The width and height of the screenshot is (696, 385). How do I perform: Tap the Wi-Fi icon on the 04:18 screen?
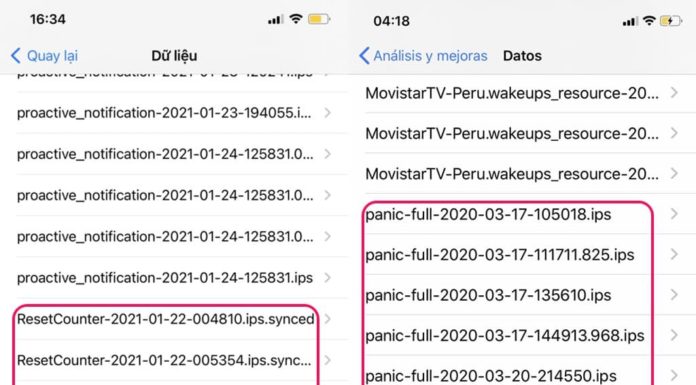[x=649, y=20]
